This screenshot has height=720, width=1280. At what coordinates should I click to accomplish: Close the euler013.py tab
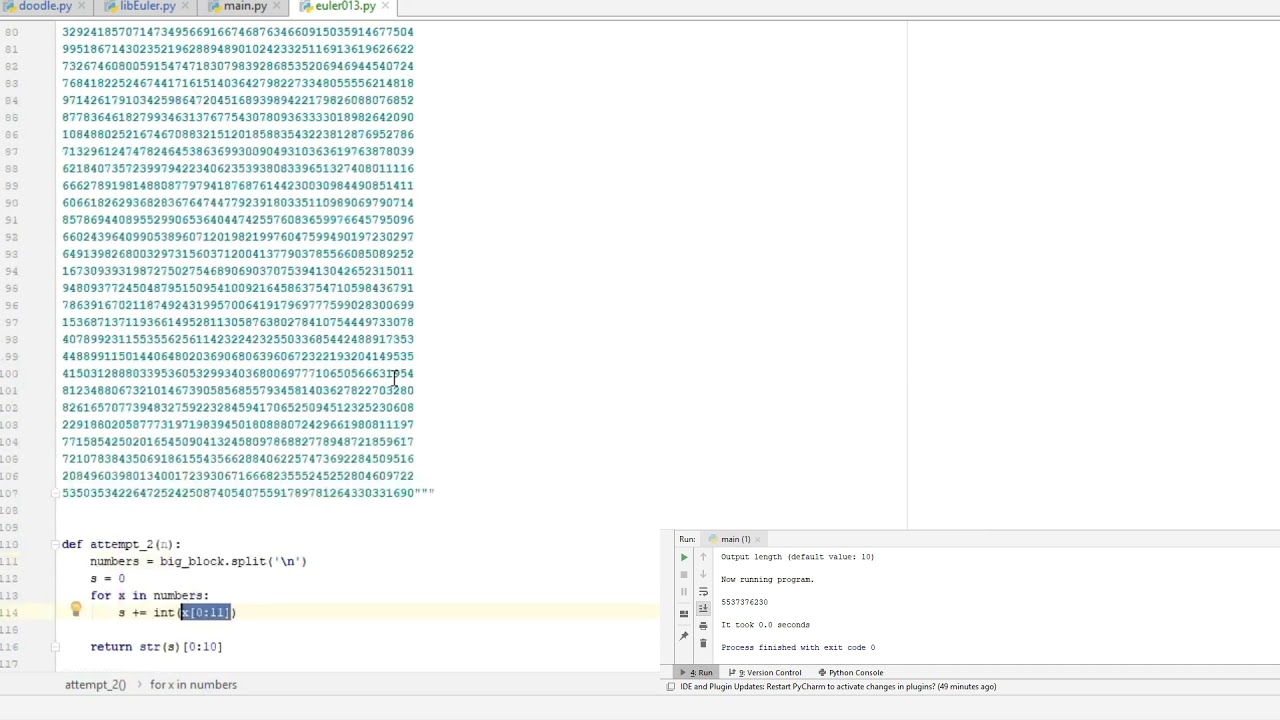pyautogui.click(x=385, y=6)
